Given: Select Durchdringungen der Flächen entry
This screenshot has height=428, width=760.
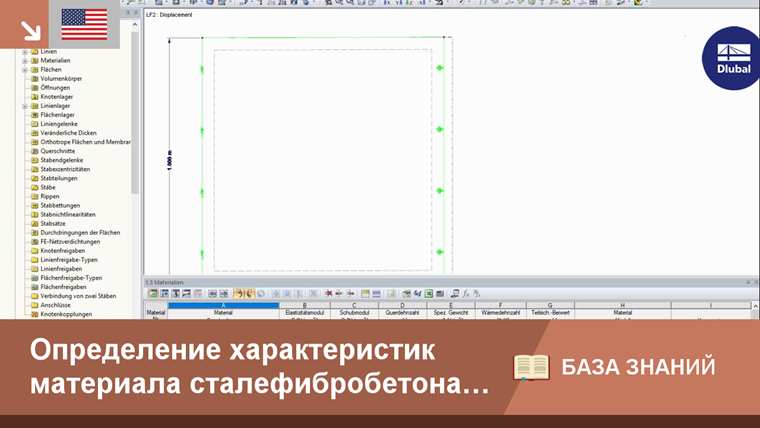Looking at the screenshot, I should [x=80, y=233].
